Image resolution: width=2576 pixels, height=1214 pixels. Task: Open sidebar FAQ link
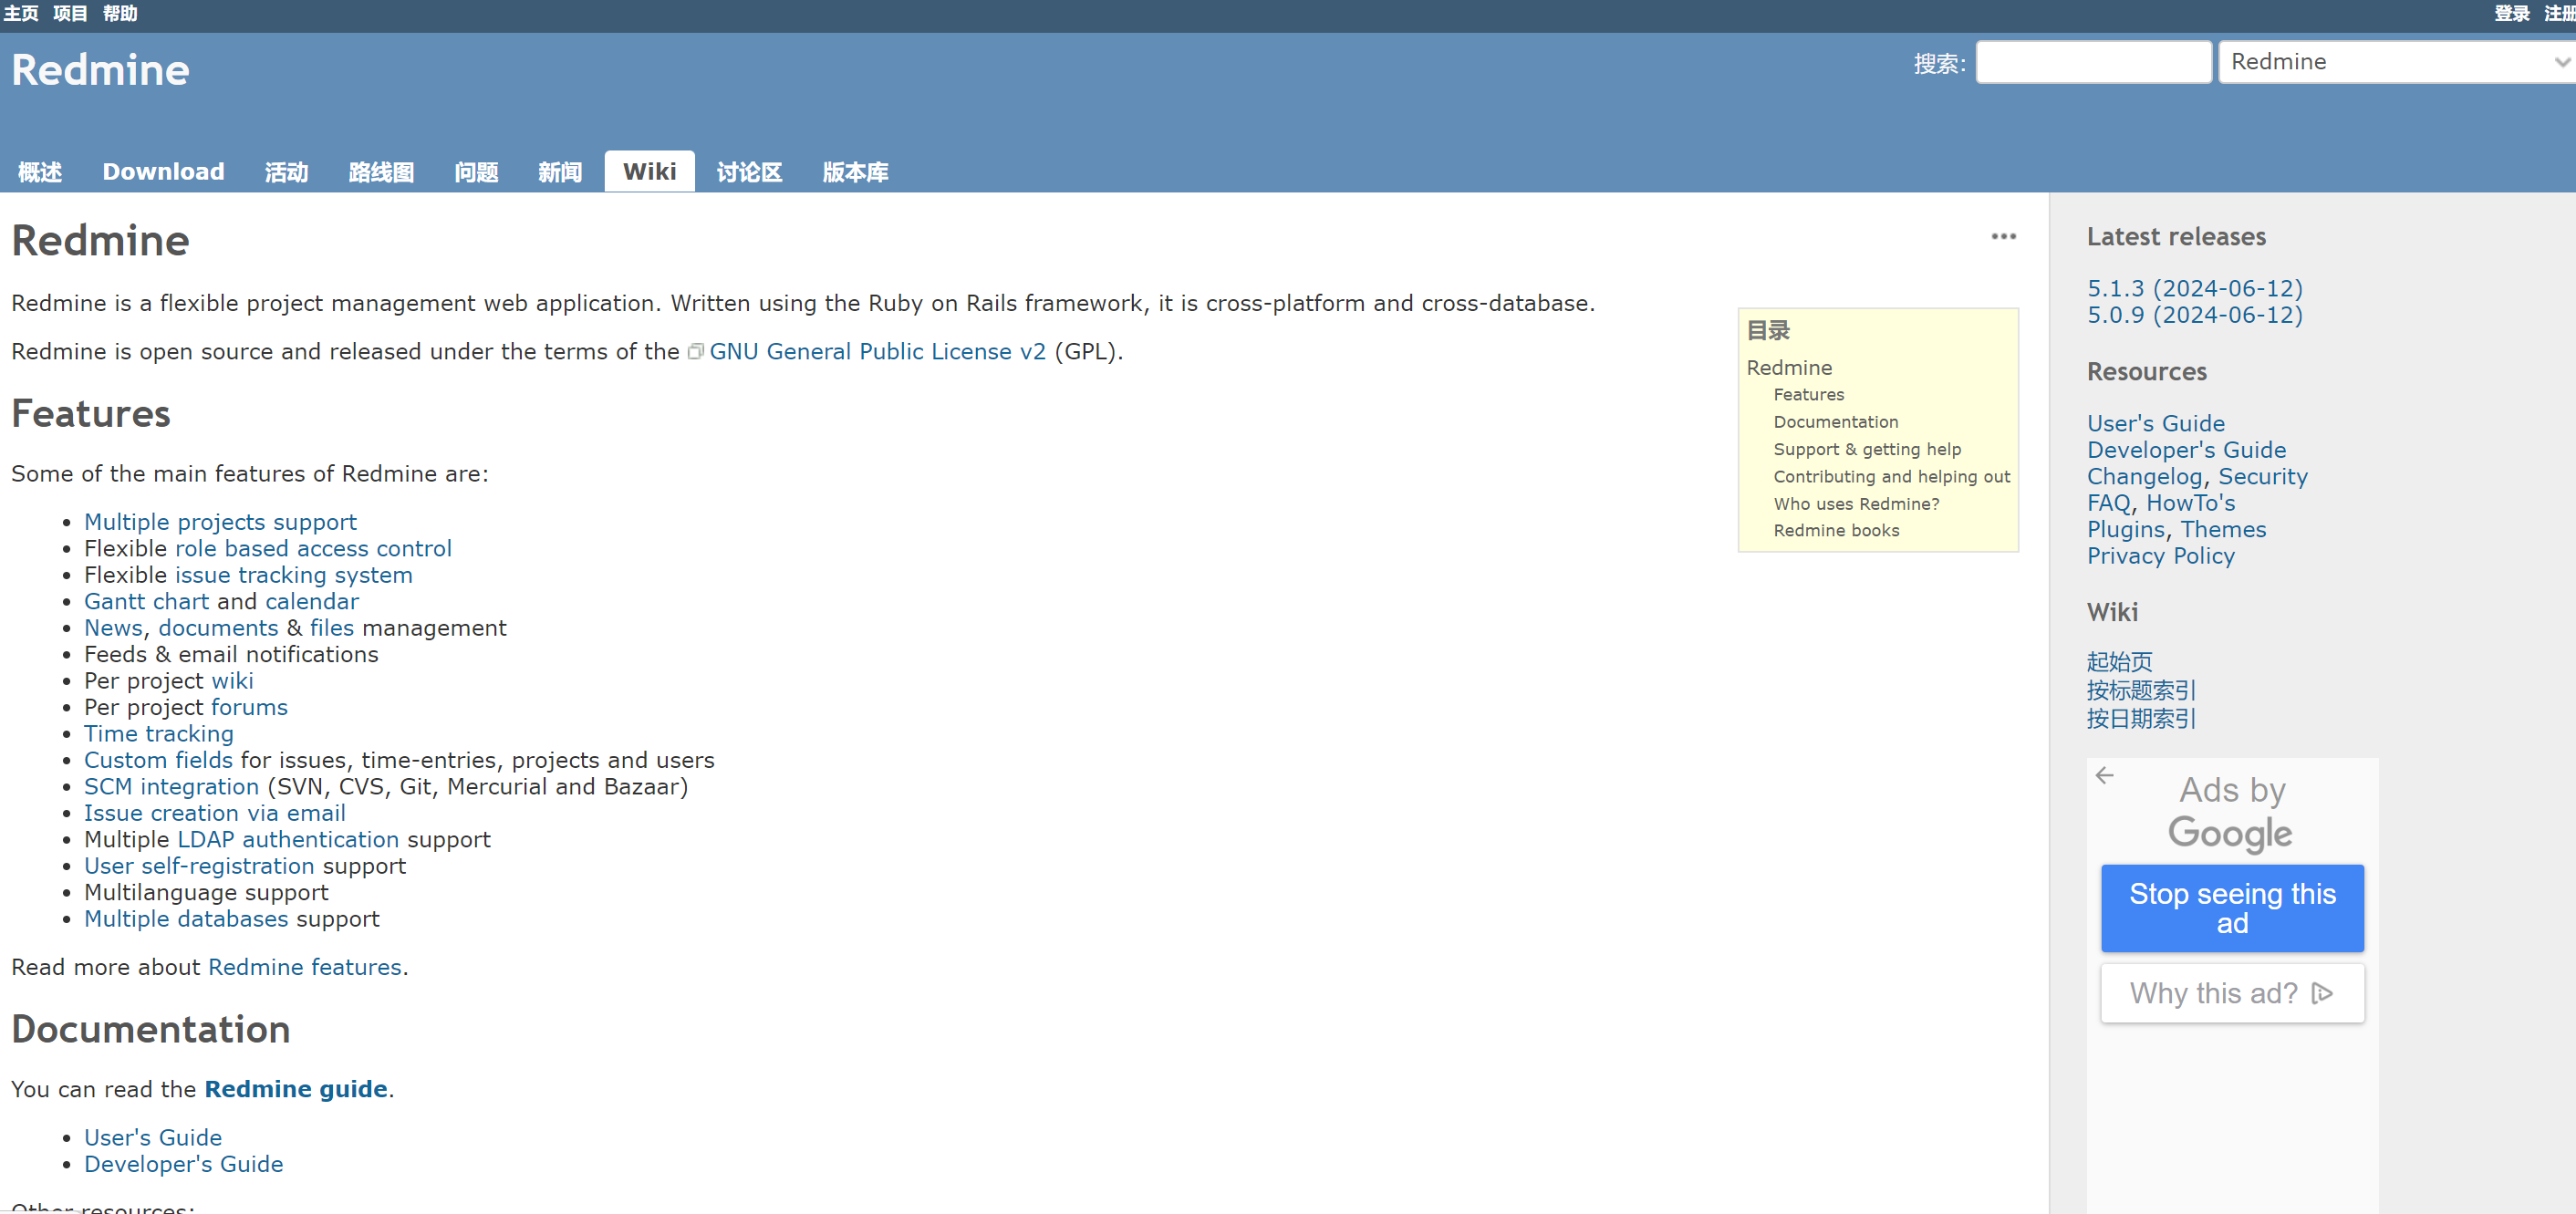point(2109,503)
